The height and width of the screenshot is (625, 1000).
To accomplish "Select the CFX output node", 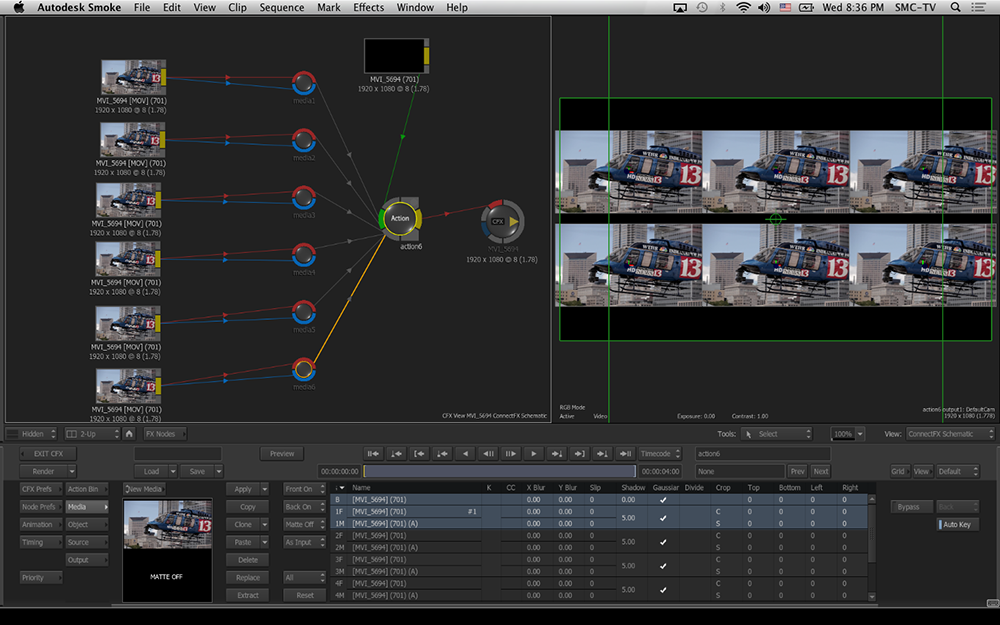I will pyautogui.click(x=500, y=221).
